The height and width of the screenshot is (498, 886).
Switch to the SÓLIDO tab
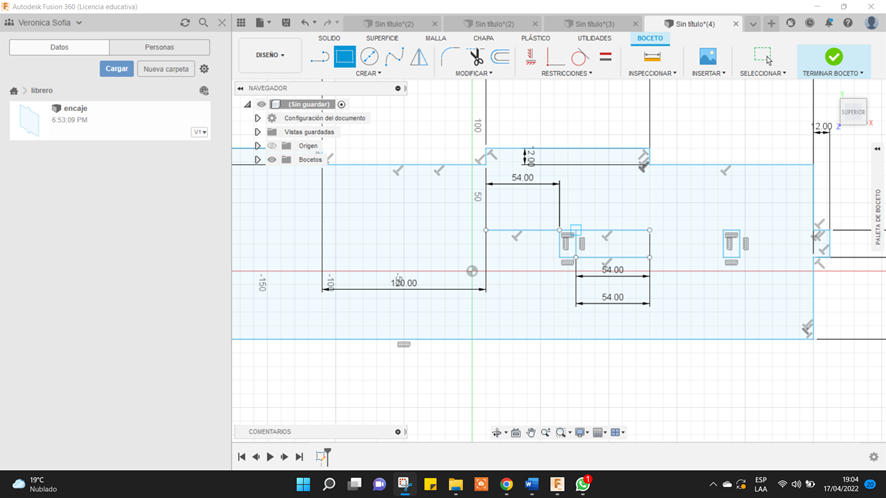tap(329, 38)
